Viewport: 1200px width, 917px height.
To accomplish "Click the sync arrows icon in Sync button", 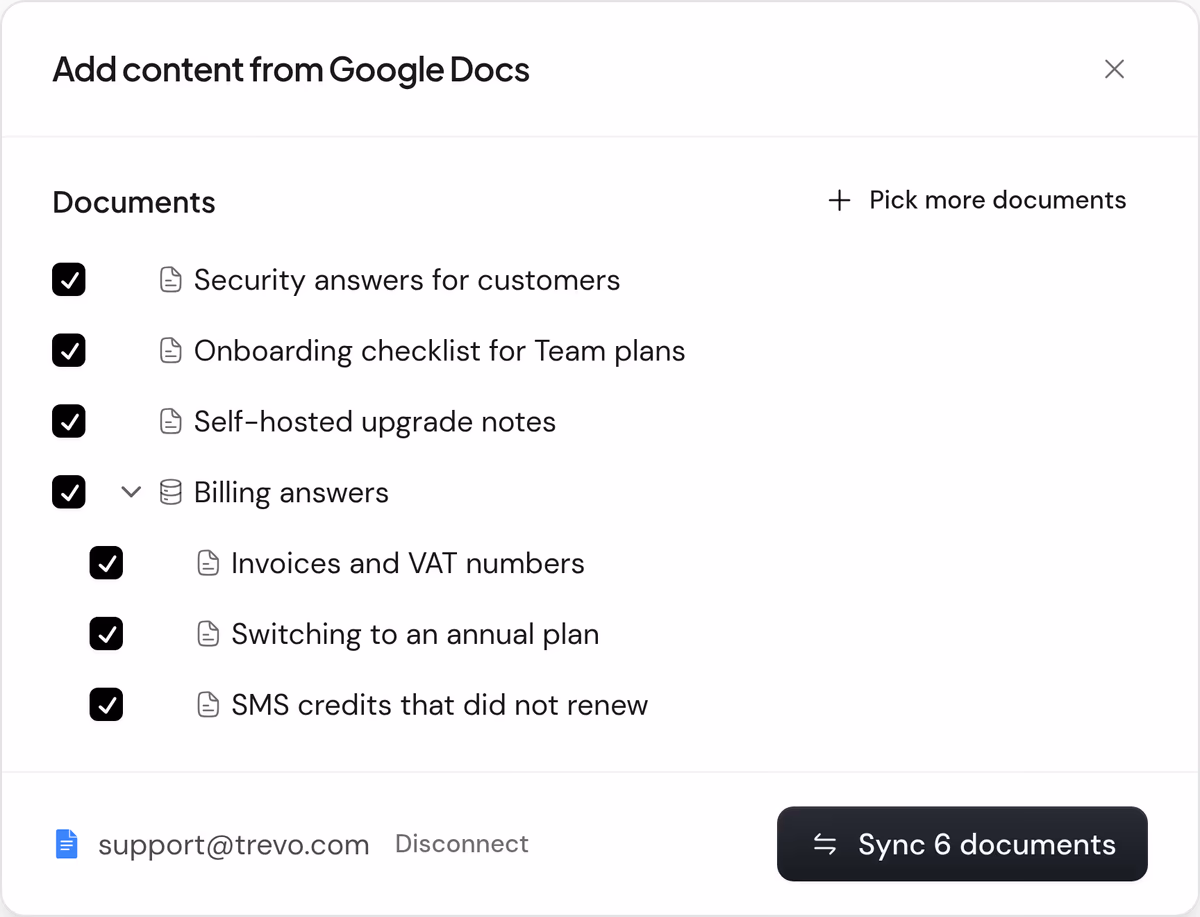I will click(x=825, y=844).
